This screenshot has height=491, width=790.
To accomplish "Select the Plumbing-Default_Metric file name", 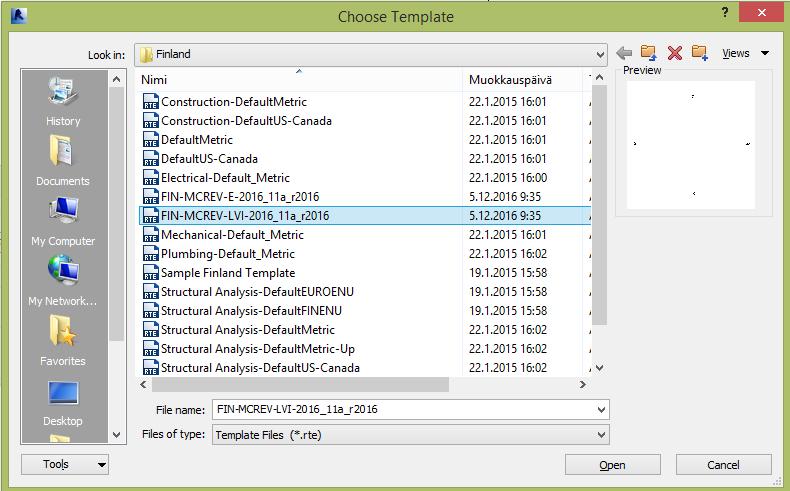I will [x=228, y=254].
